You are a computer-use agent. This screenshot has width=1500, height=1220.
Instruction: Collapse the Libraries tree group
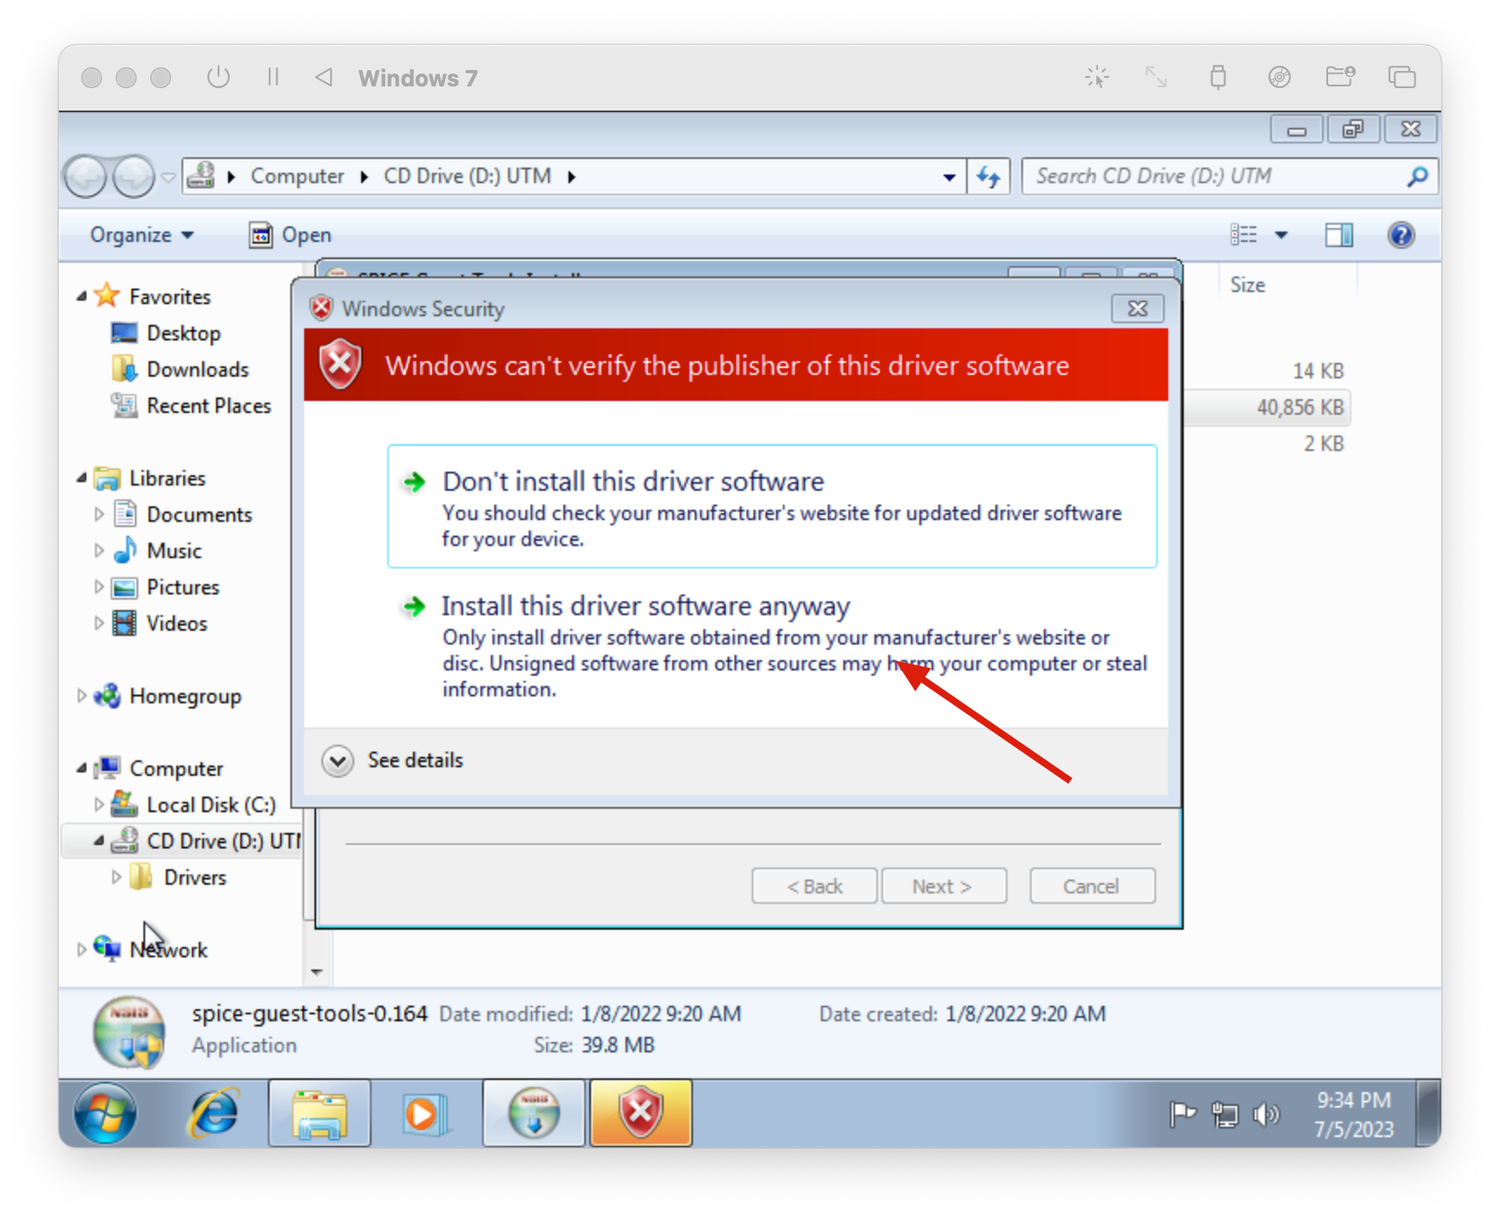(x=82, y=479)
